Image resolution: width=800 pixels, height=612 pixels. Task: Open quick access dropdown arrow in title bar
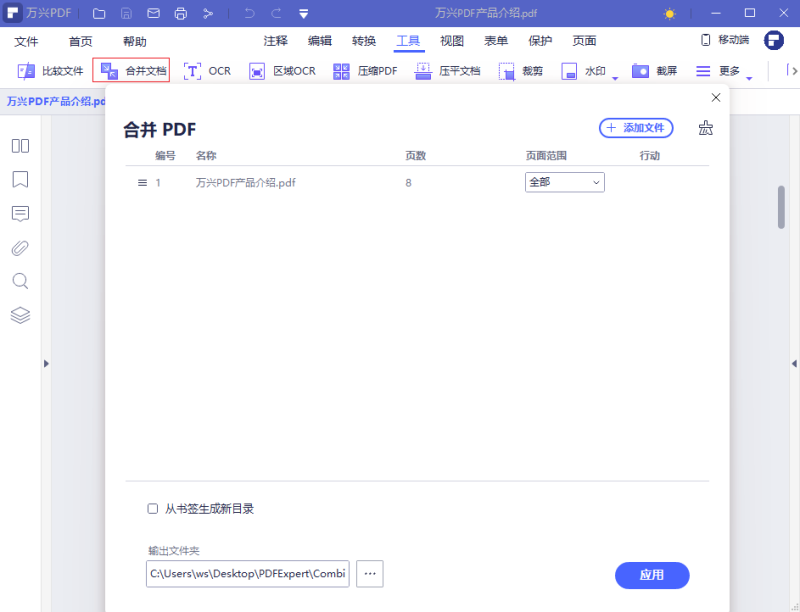click(304, 14)
